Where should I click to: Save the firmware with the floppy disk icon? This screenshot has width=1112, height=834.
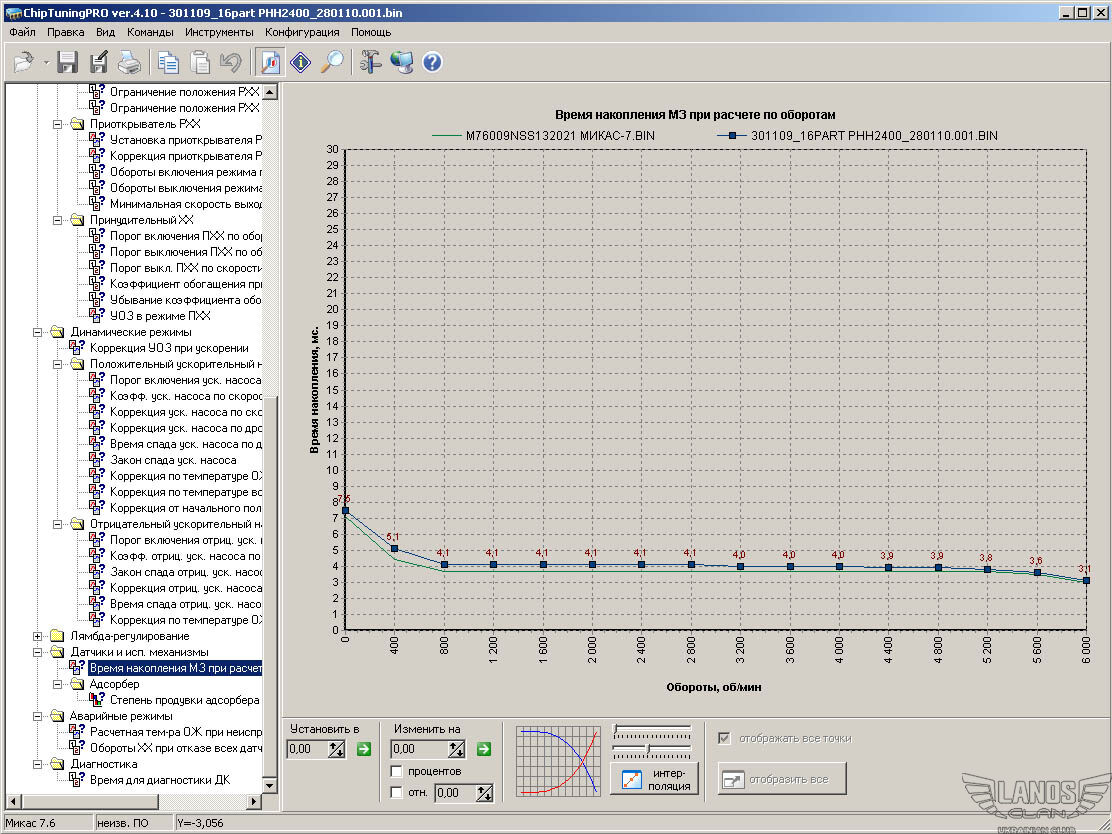point(67,62)
